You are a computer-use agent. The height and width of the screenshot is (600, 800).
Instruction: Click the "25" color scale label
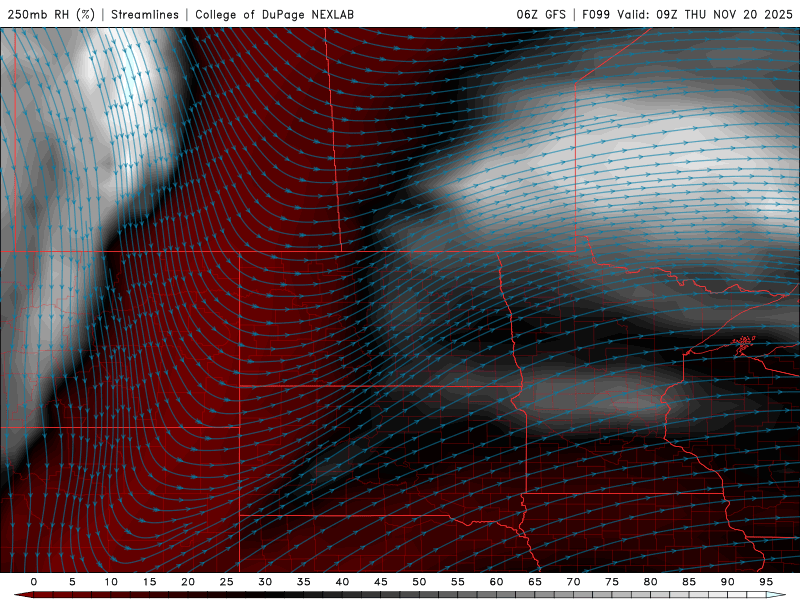point(227,582)
